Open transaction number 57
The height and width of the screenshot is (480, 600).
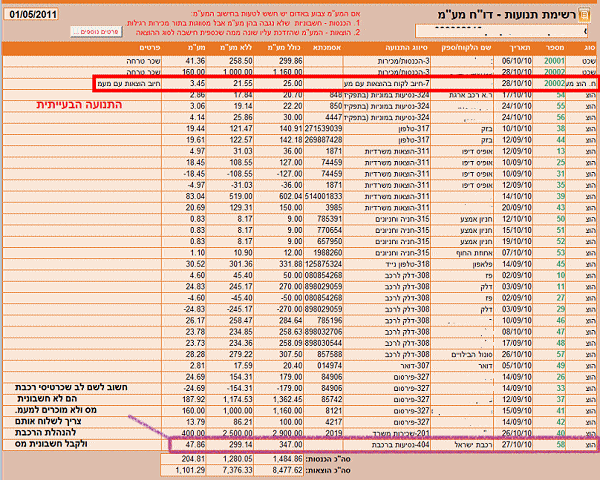[x=561, y=354]
